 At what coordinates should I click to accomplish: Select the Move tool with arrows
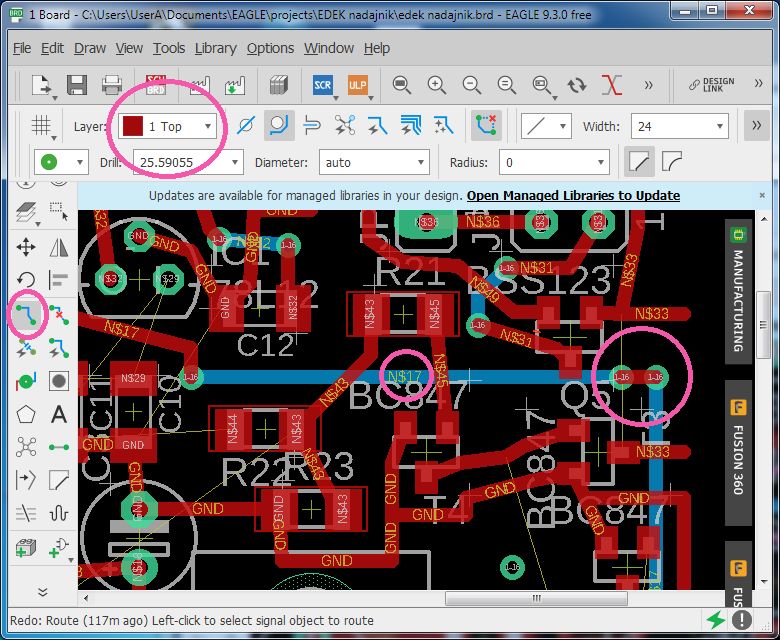tap(26, 247)
